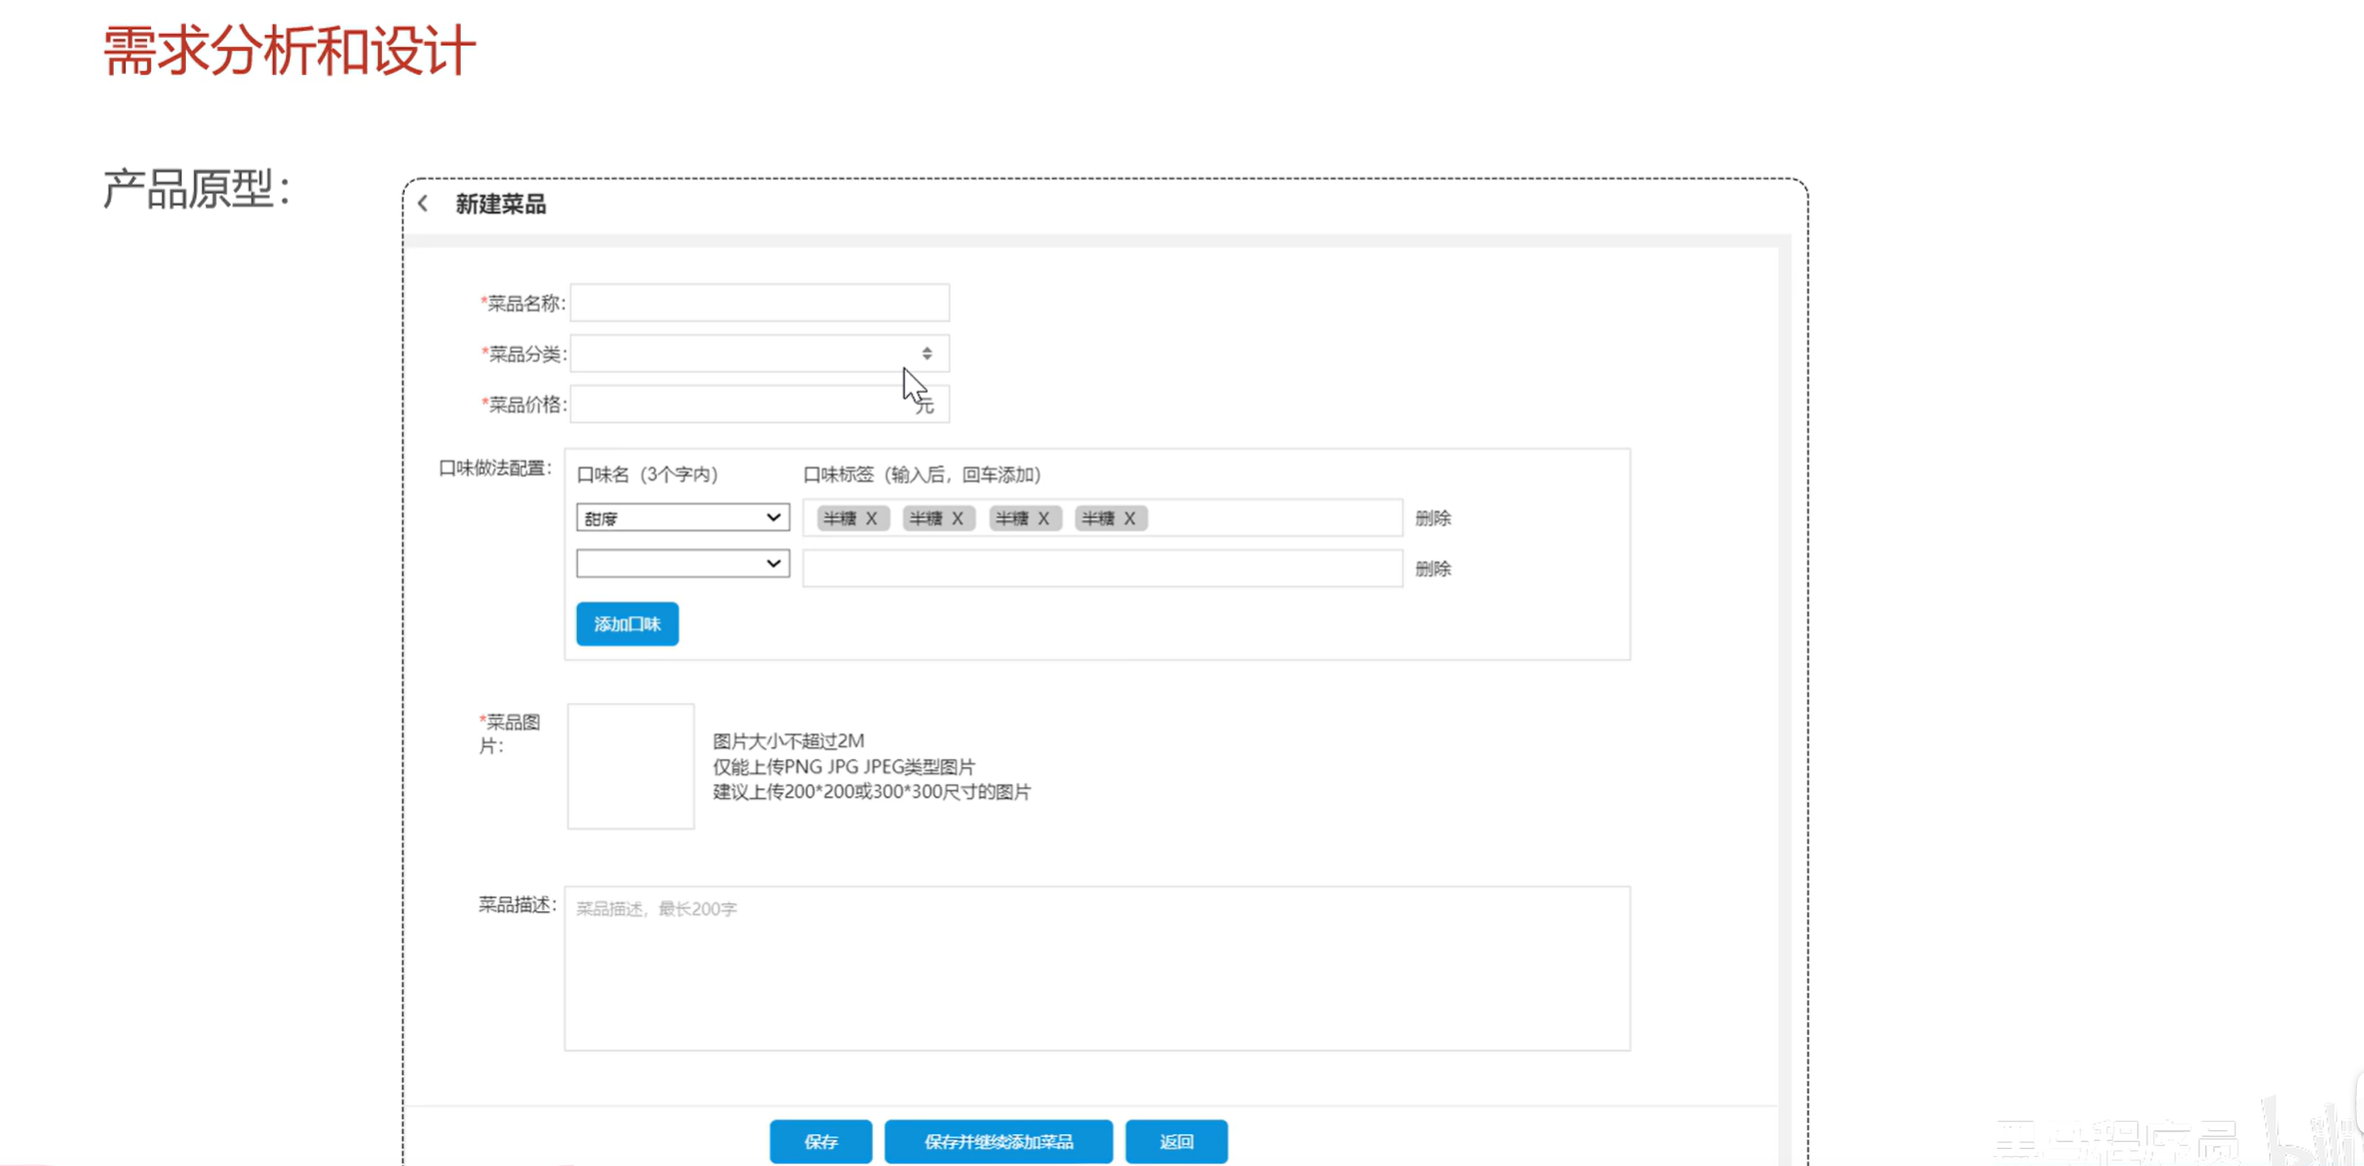Click the back arrow beside 新建菜品

click(x=423, y=204)
